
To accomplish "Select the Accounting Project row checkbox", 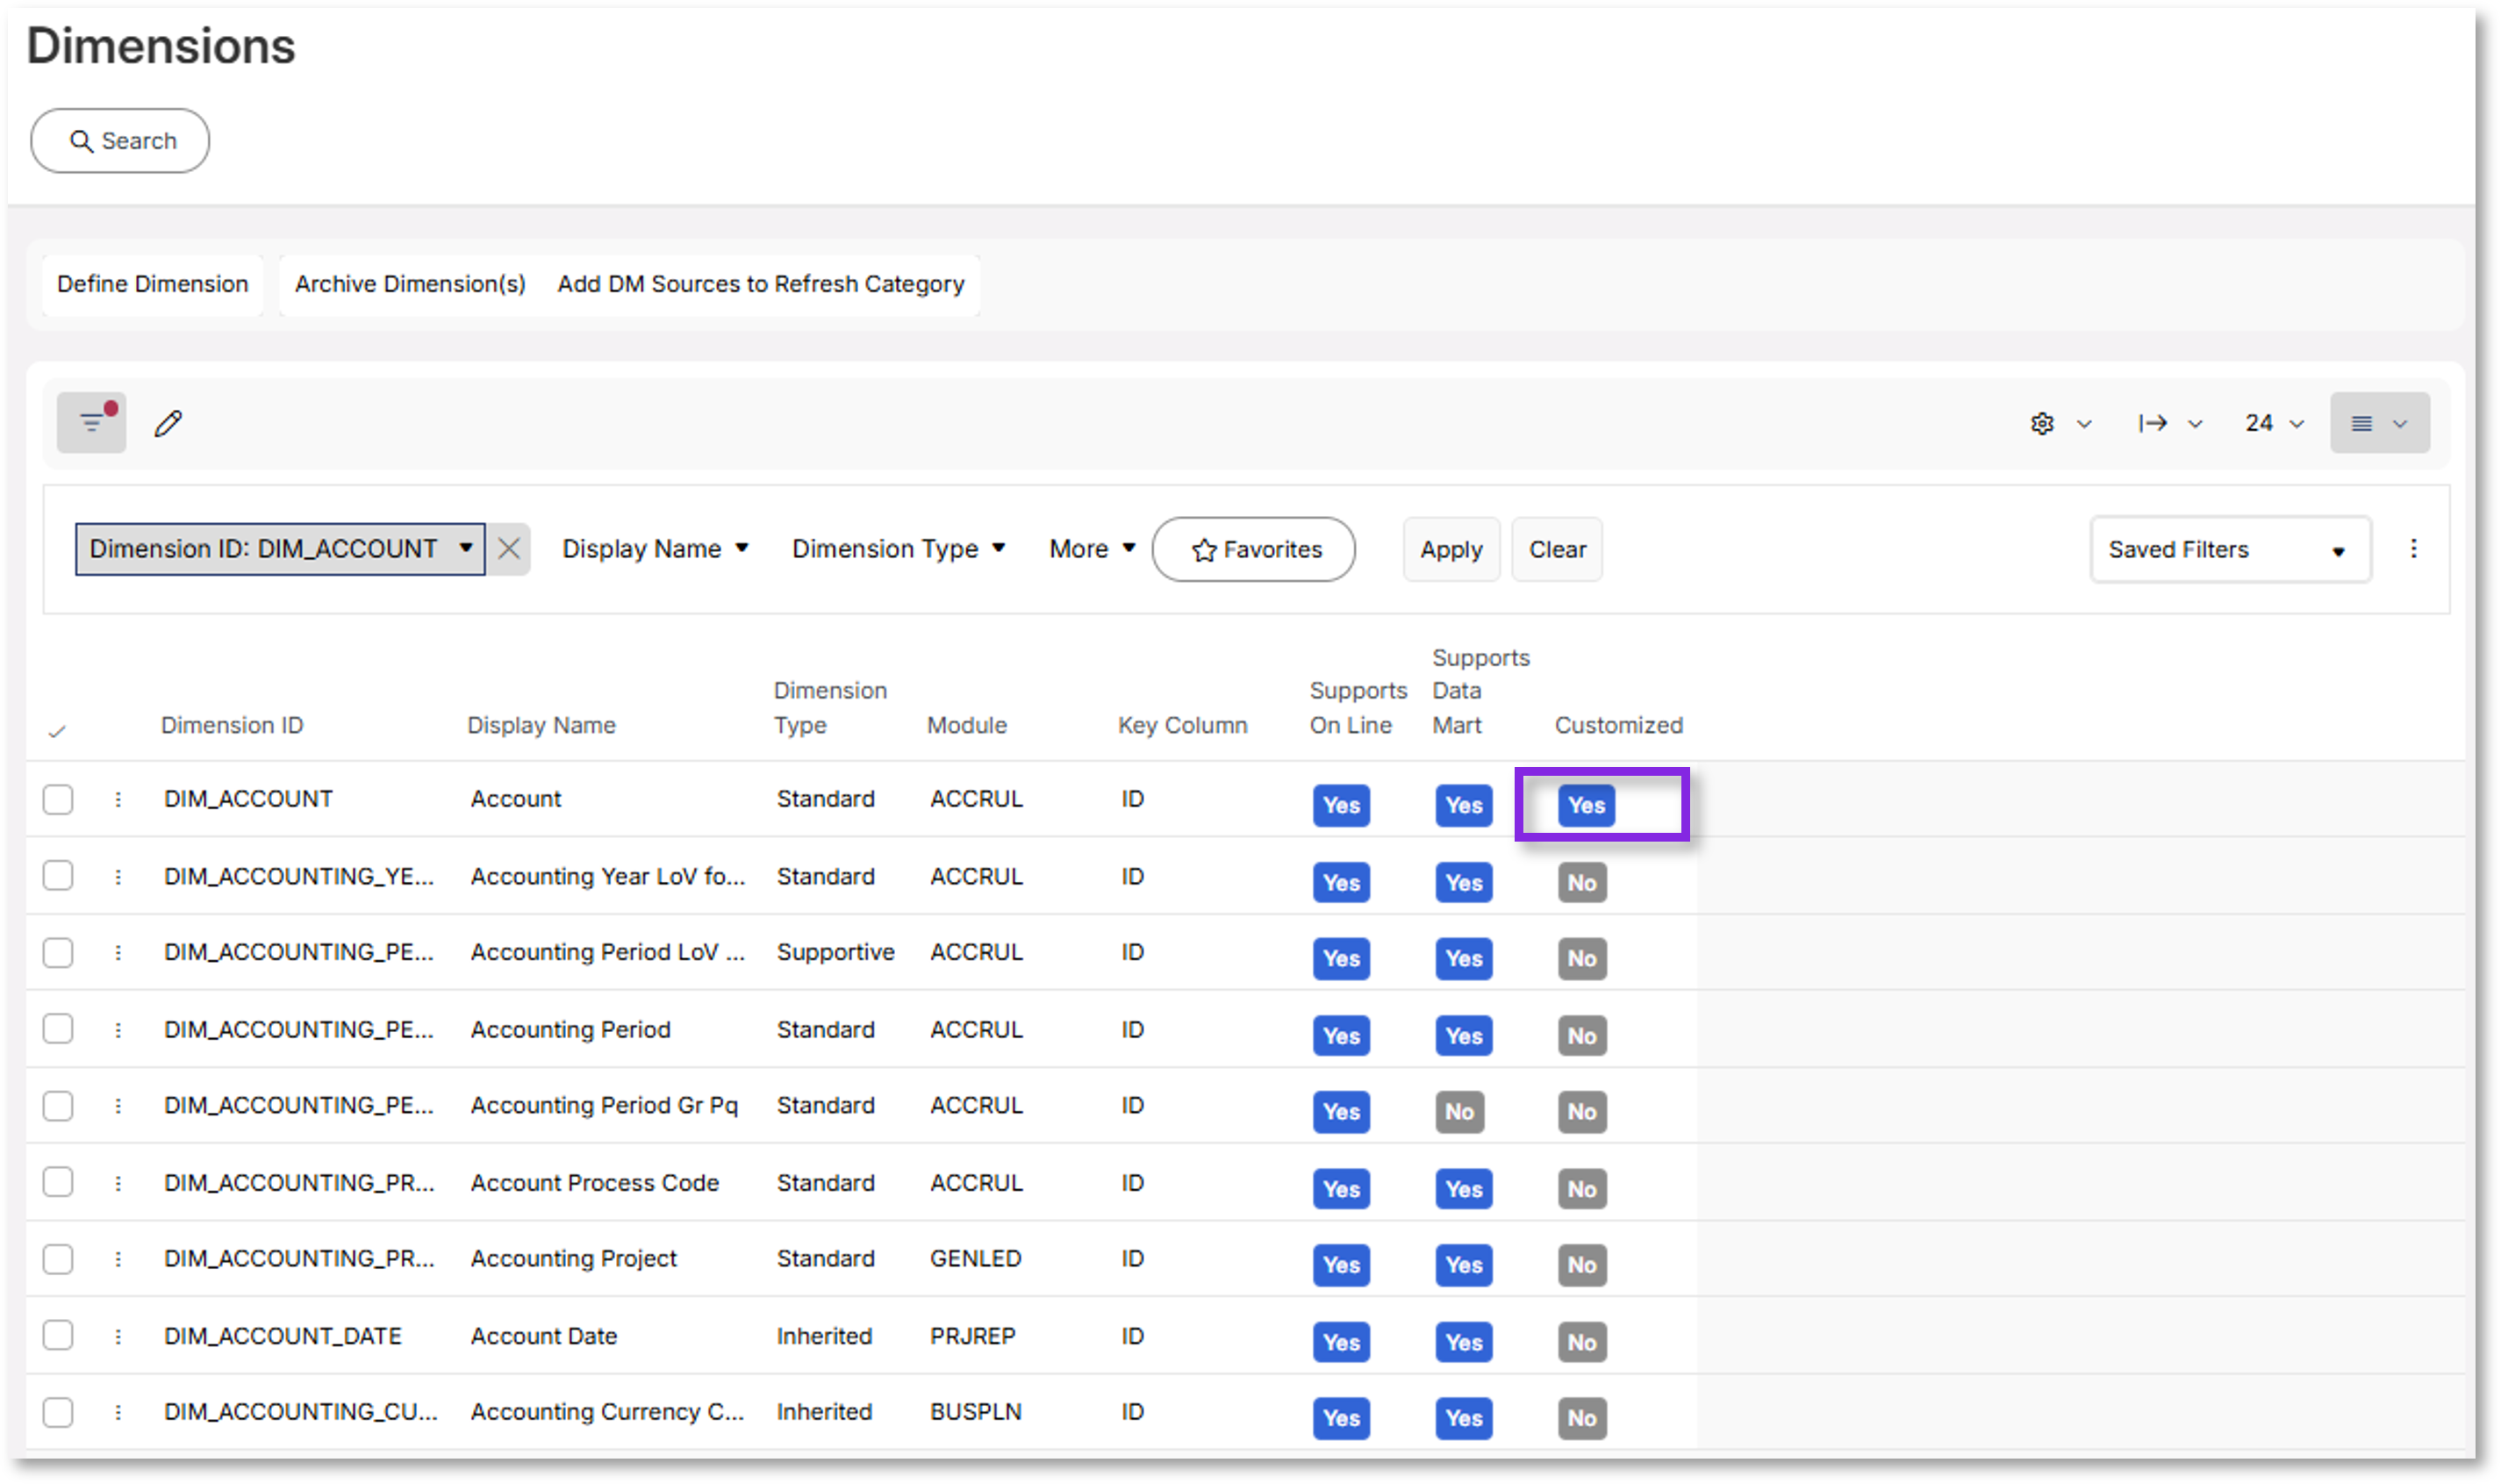I will [x=58, y=1259].
